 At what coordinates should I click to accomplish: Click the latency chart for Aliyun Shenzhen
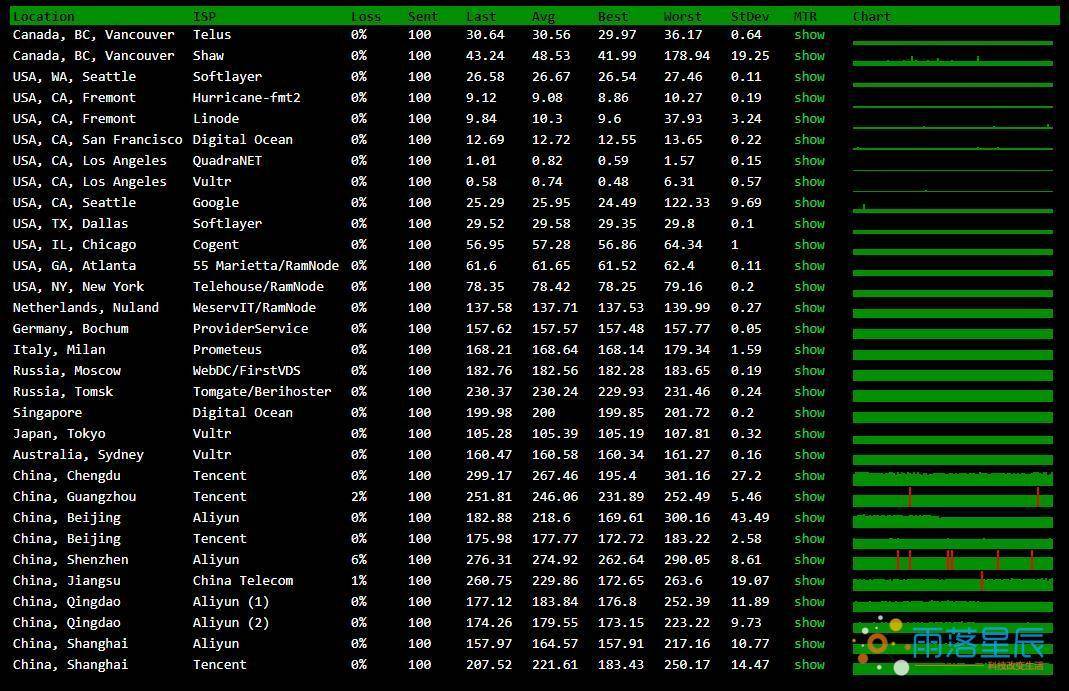pyautogui.click(x=952, y=559)
